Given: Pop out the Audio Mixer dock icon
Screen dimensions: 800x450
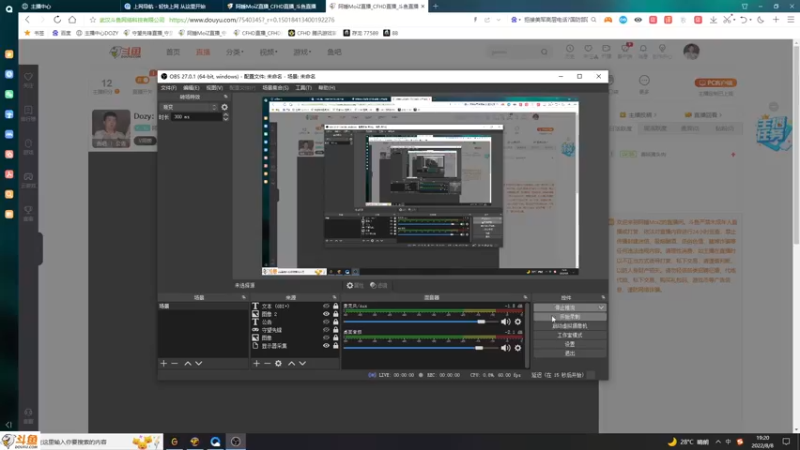Looking at the screenshot, I should coord(525,297).
